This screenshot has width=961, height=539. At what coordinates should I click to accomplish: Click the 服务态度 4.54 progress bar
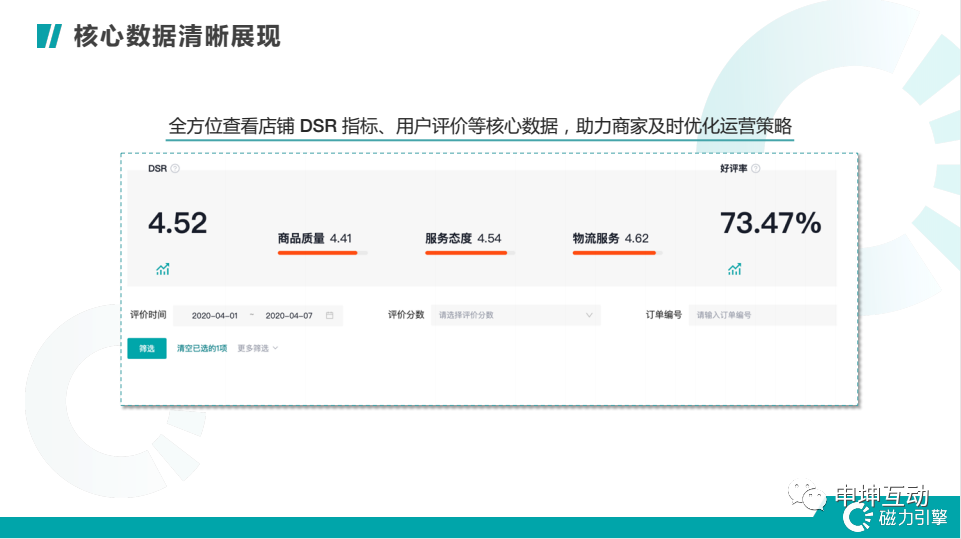point(469,253)
